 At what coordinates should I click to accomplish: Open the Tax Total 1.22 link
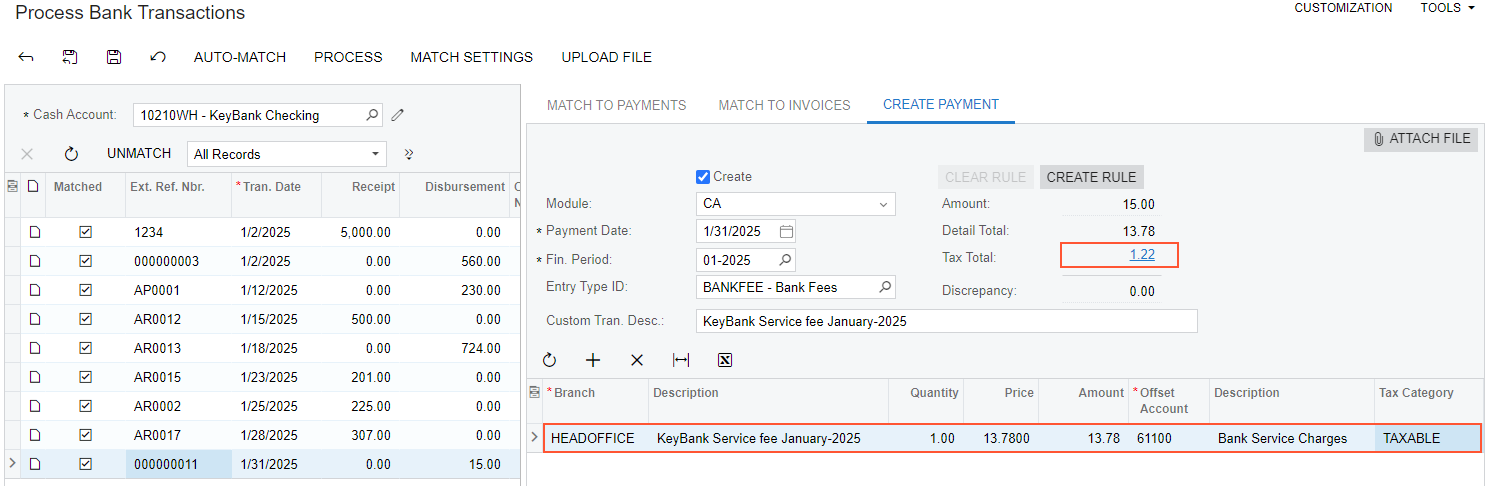click(1142, 255)
